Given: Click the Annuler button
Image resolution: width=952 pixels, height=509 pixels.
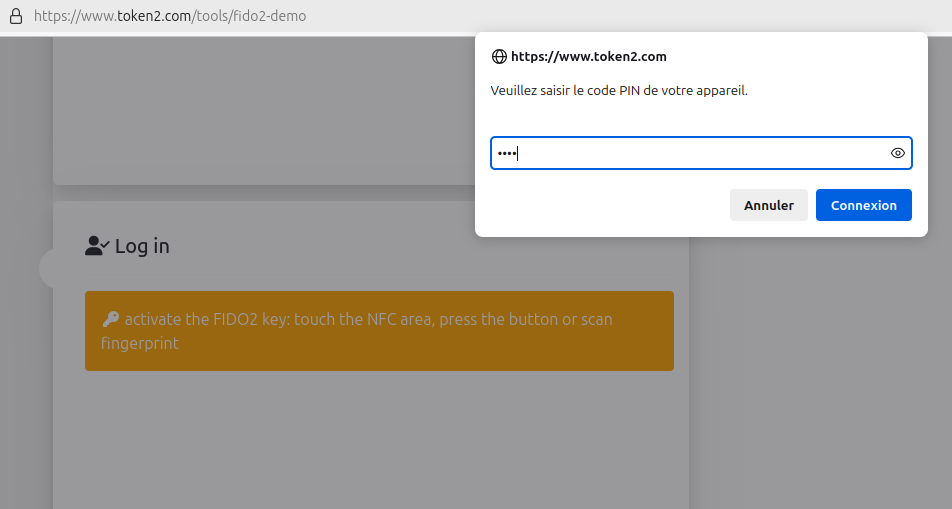Looking at the screenshot, I should (769, 205).
